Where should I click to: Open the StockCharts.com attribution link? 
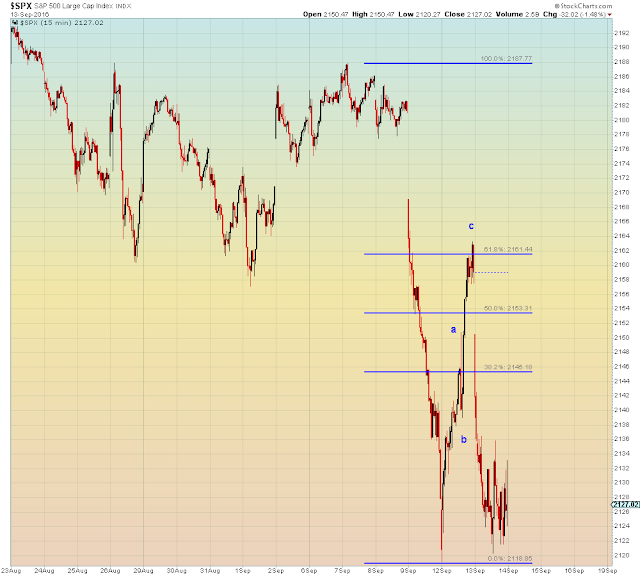[583, 6]
